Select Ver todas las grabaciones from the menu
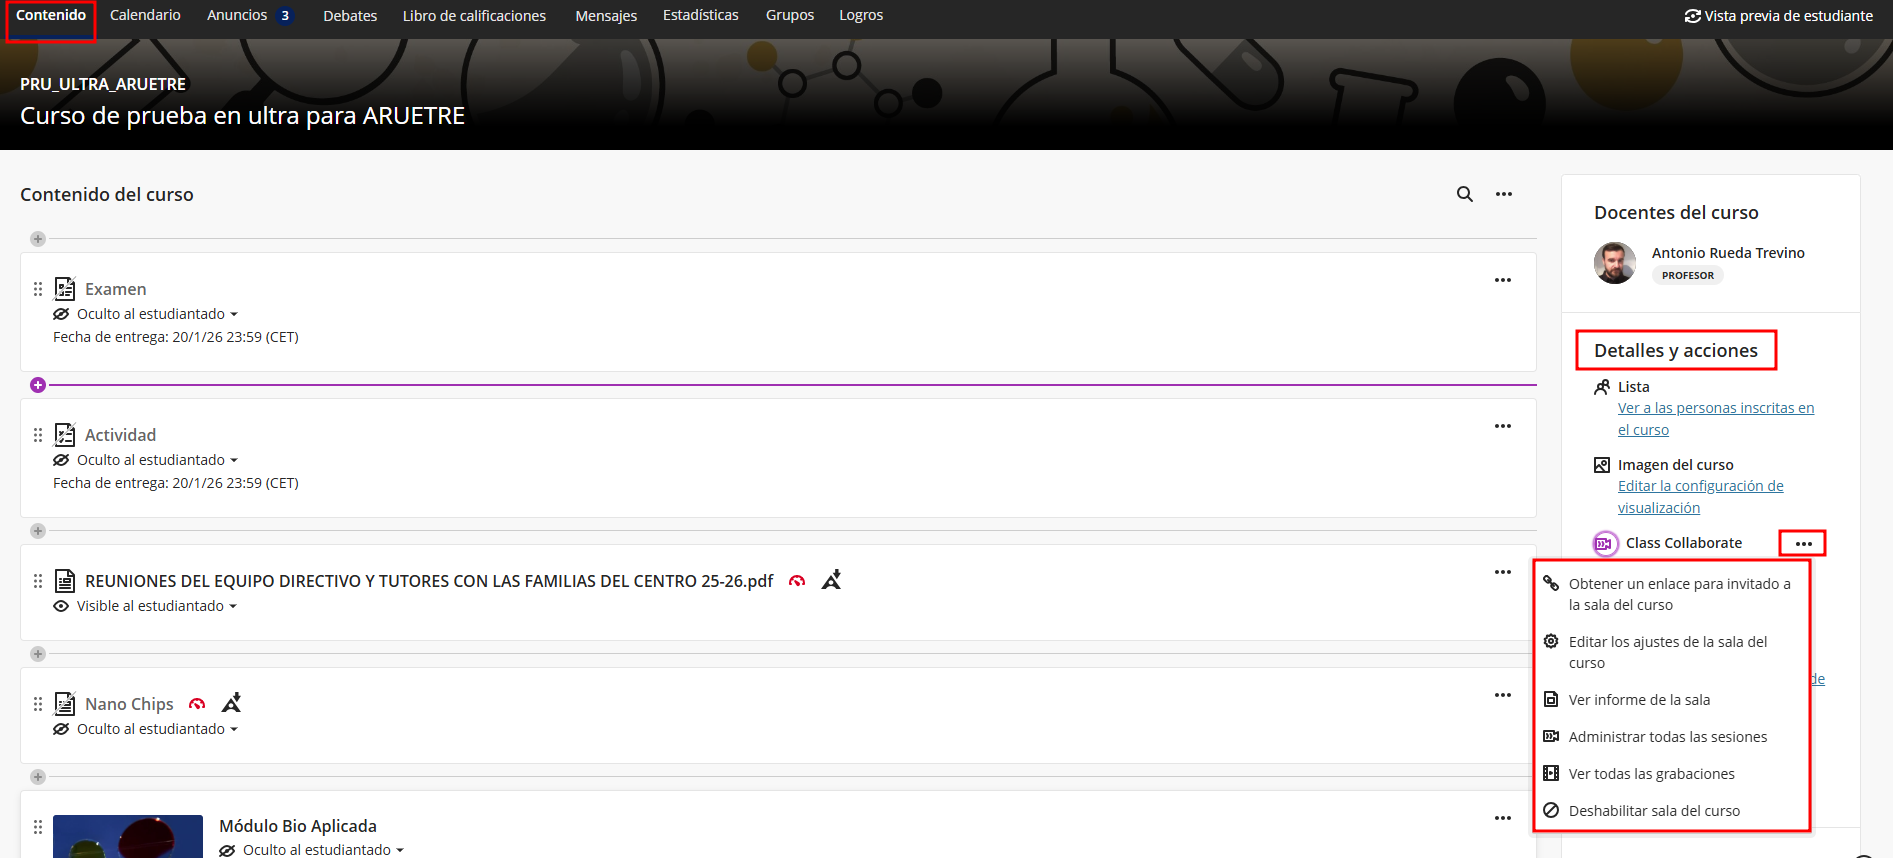 pyautogui.click(x=1651, y=774)
